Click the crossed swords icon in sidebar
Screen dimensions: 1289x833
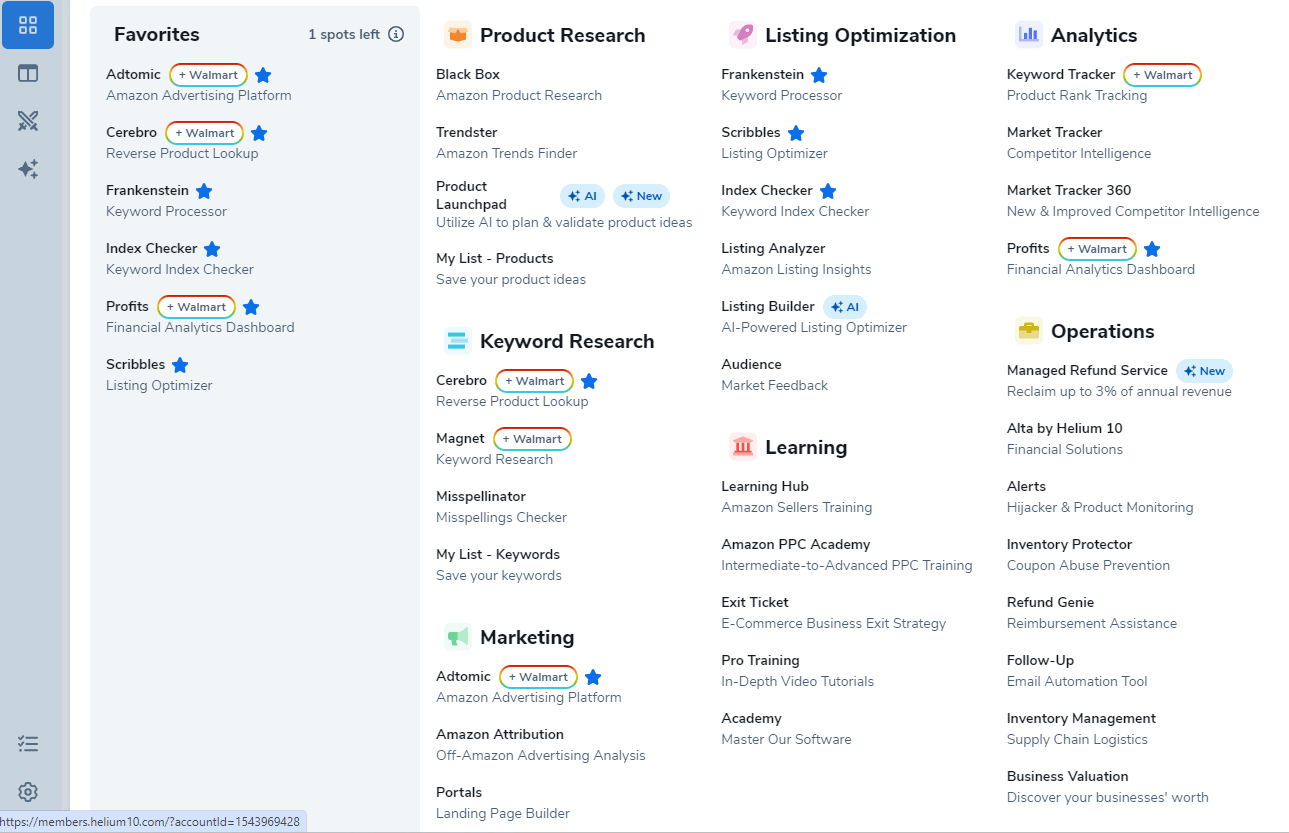28,122
